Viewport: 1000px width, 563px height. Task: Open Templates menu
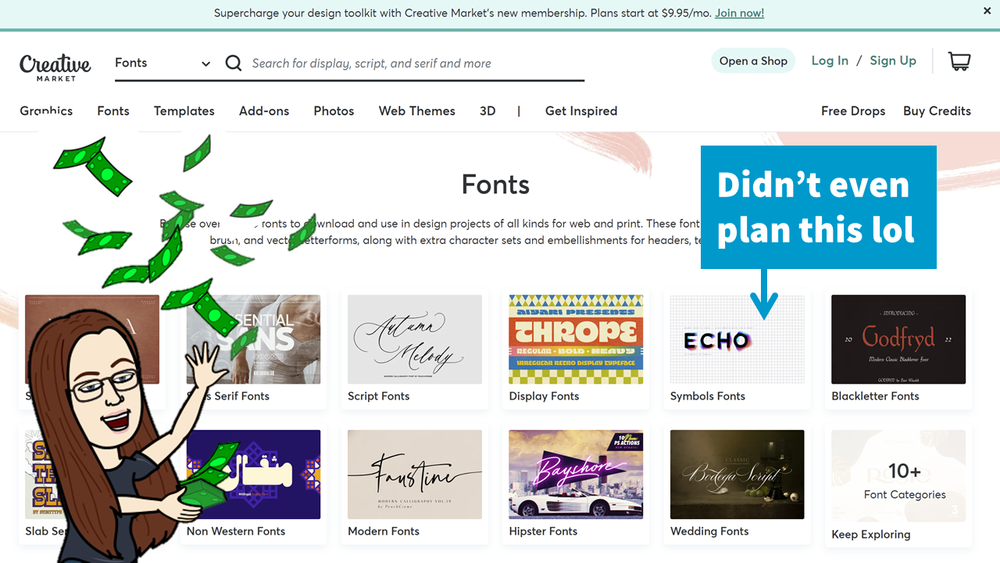point(184,111)
